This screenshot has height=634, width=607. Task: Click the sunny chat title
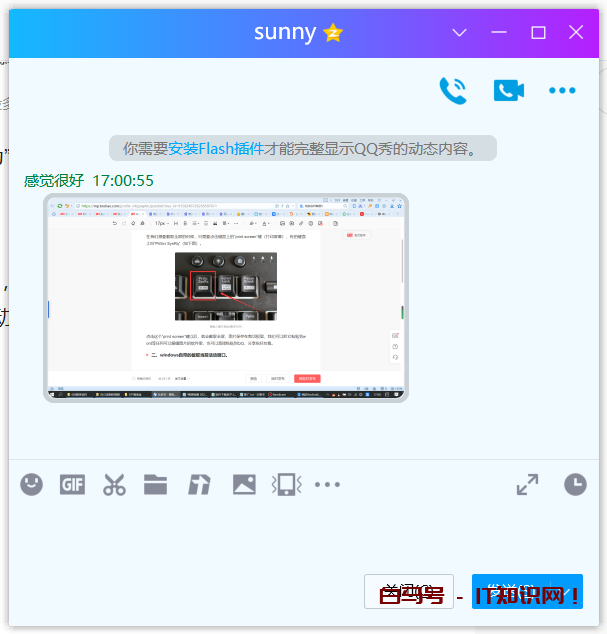click(285, 33)
